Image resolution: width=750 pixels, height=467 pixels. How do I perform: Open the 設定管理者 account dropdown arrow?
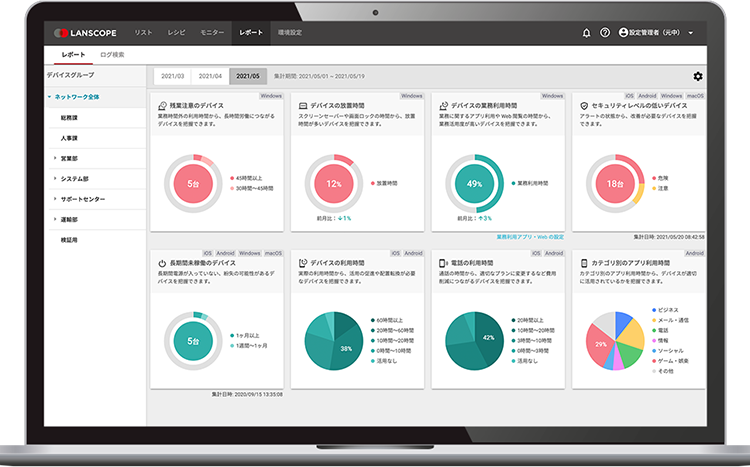tap(690, 33)
